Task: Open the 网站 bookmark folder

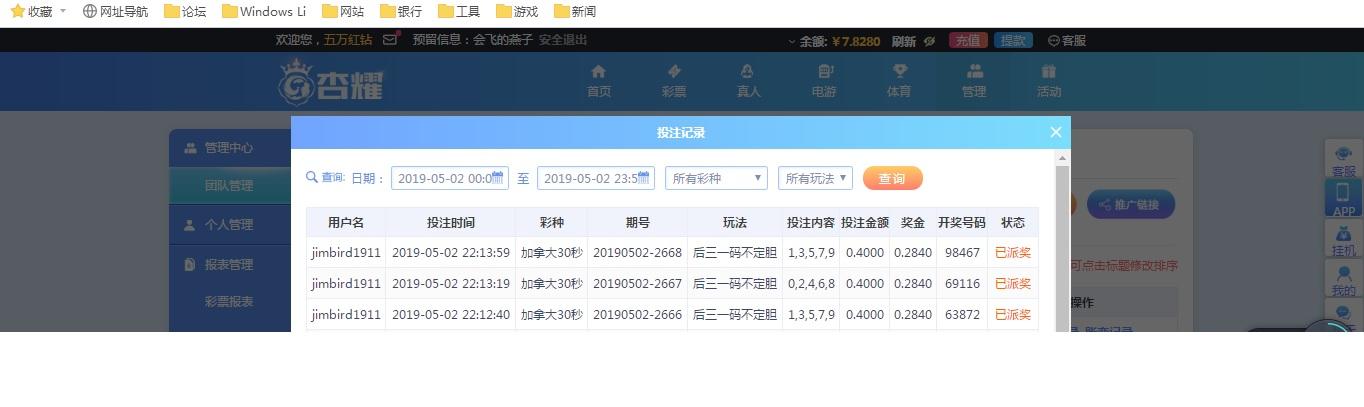Action: point(343,11)
